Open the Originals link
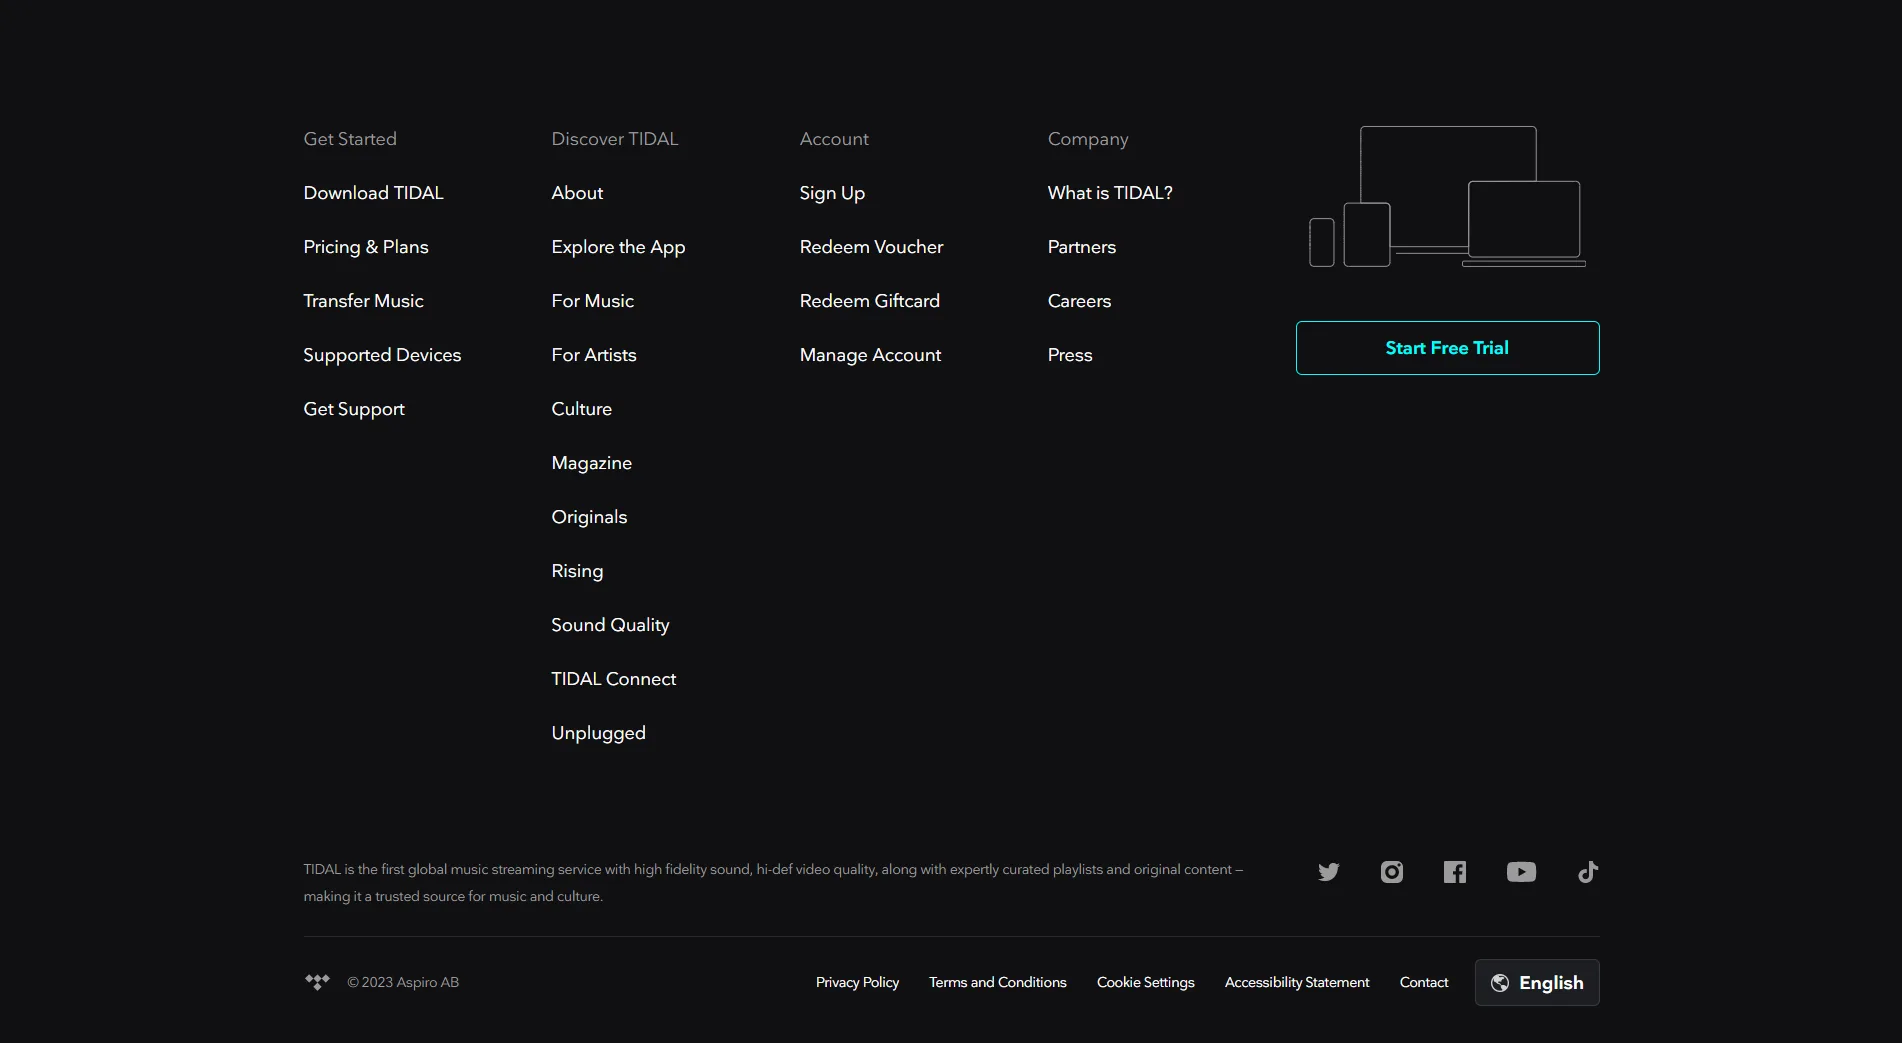This screenshot has width=1902, height=1043. click(x=589, y=517)
